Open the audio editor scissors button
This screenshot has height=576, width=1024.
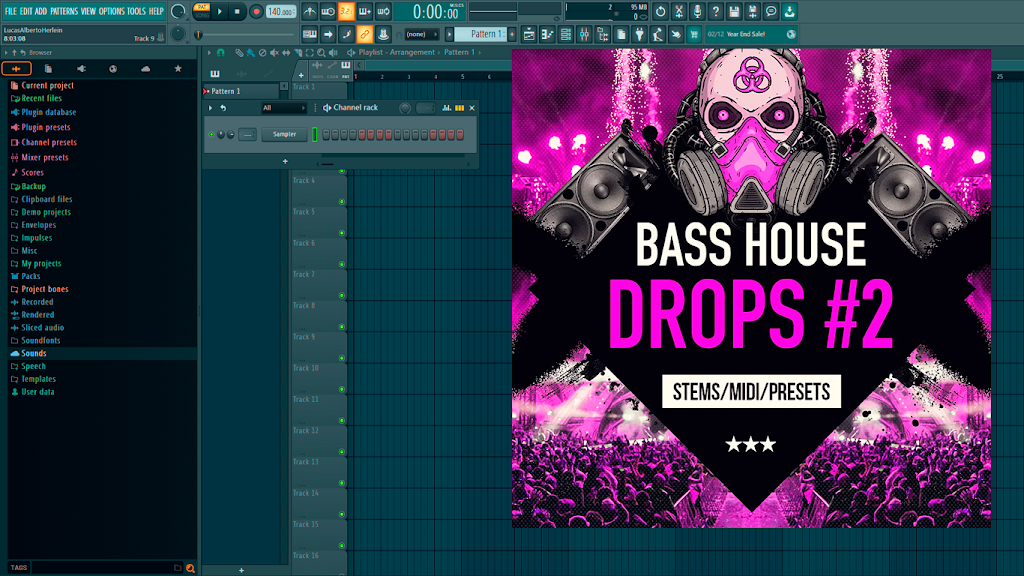point(679,11)
